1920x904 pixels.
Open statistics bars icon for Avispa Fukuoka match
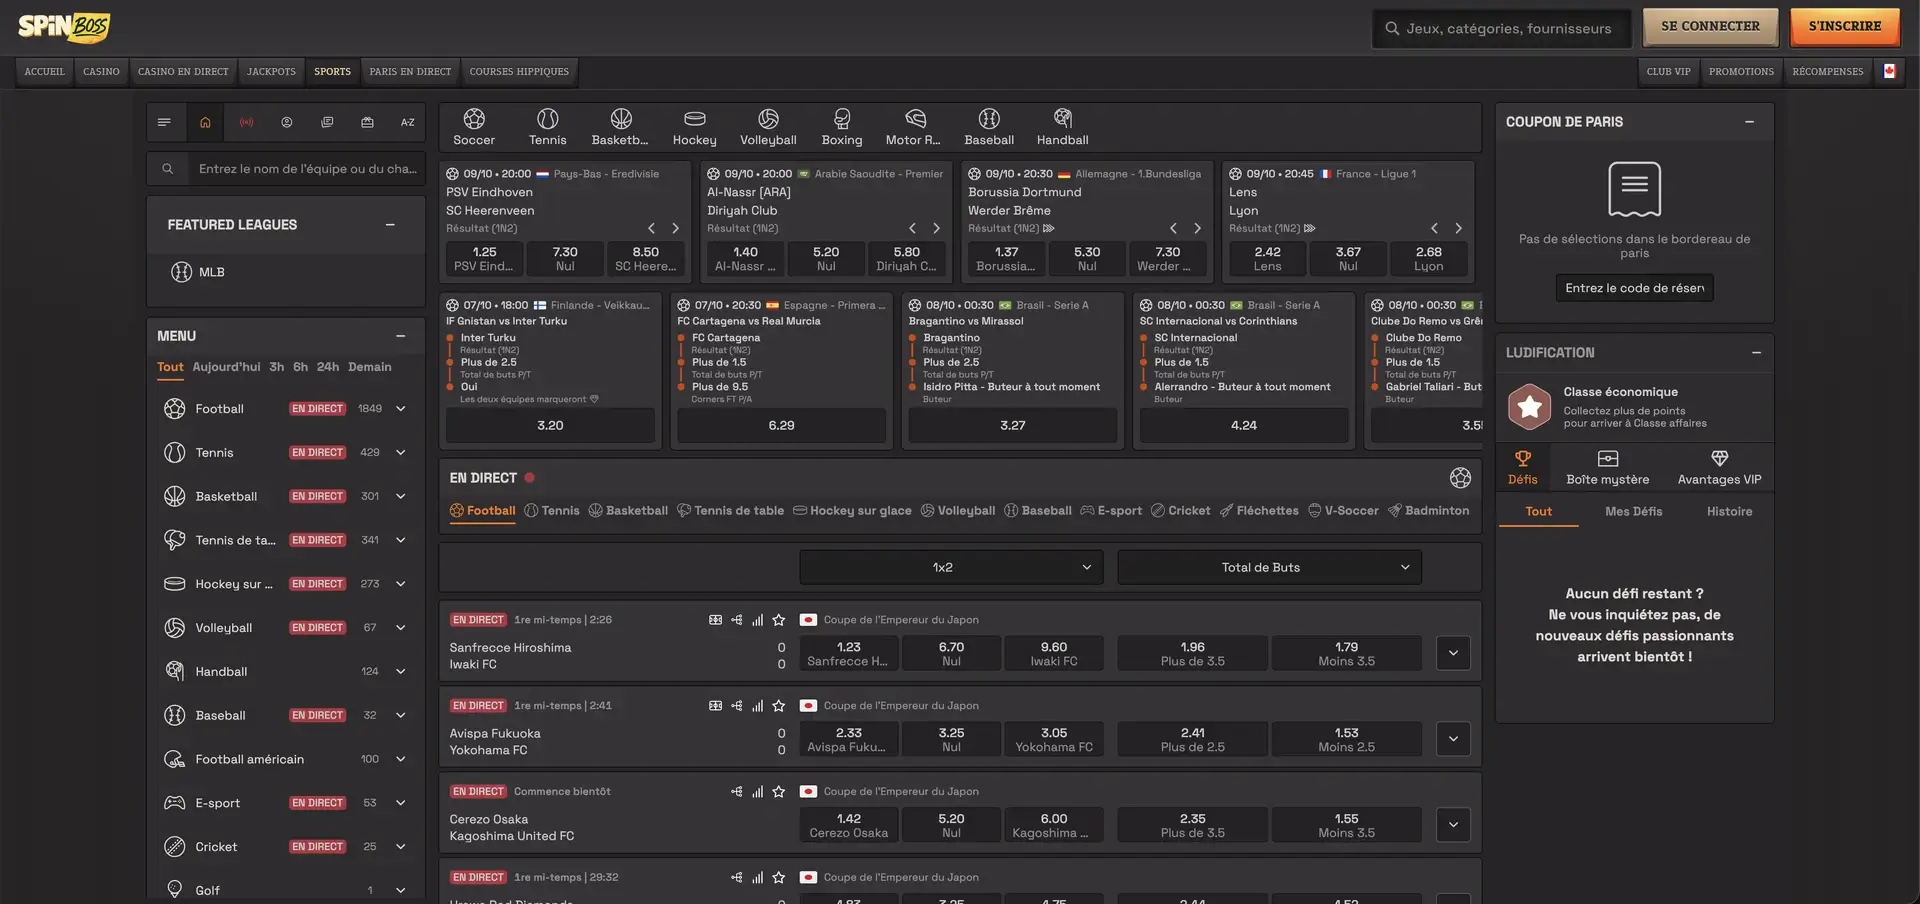tap(758, 706)
